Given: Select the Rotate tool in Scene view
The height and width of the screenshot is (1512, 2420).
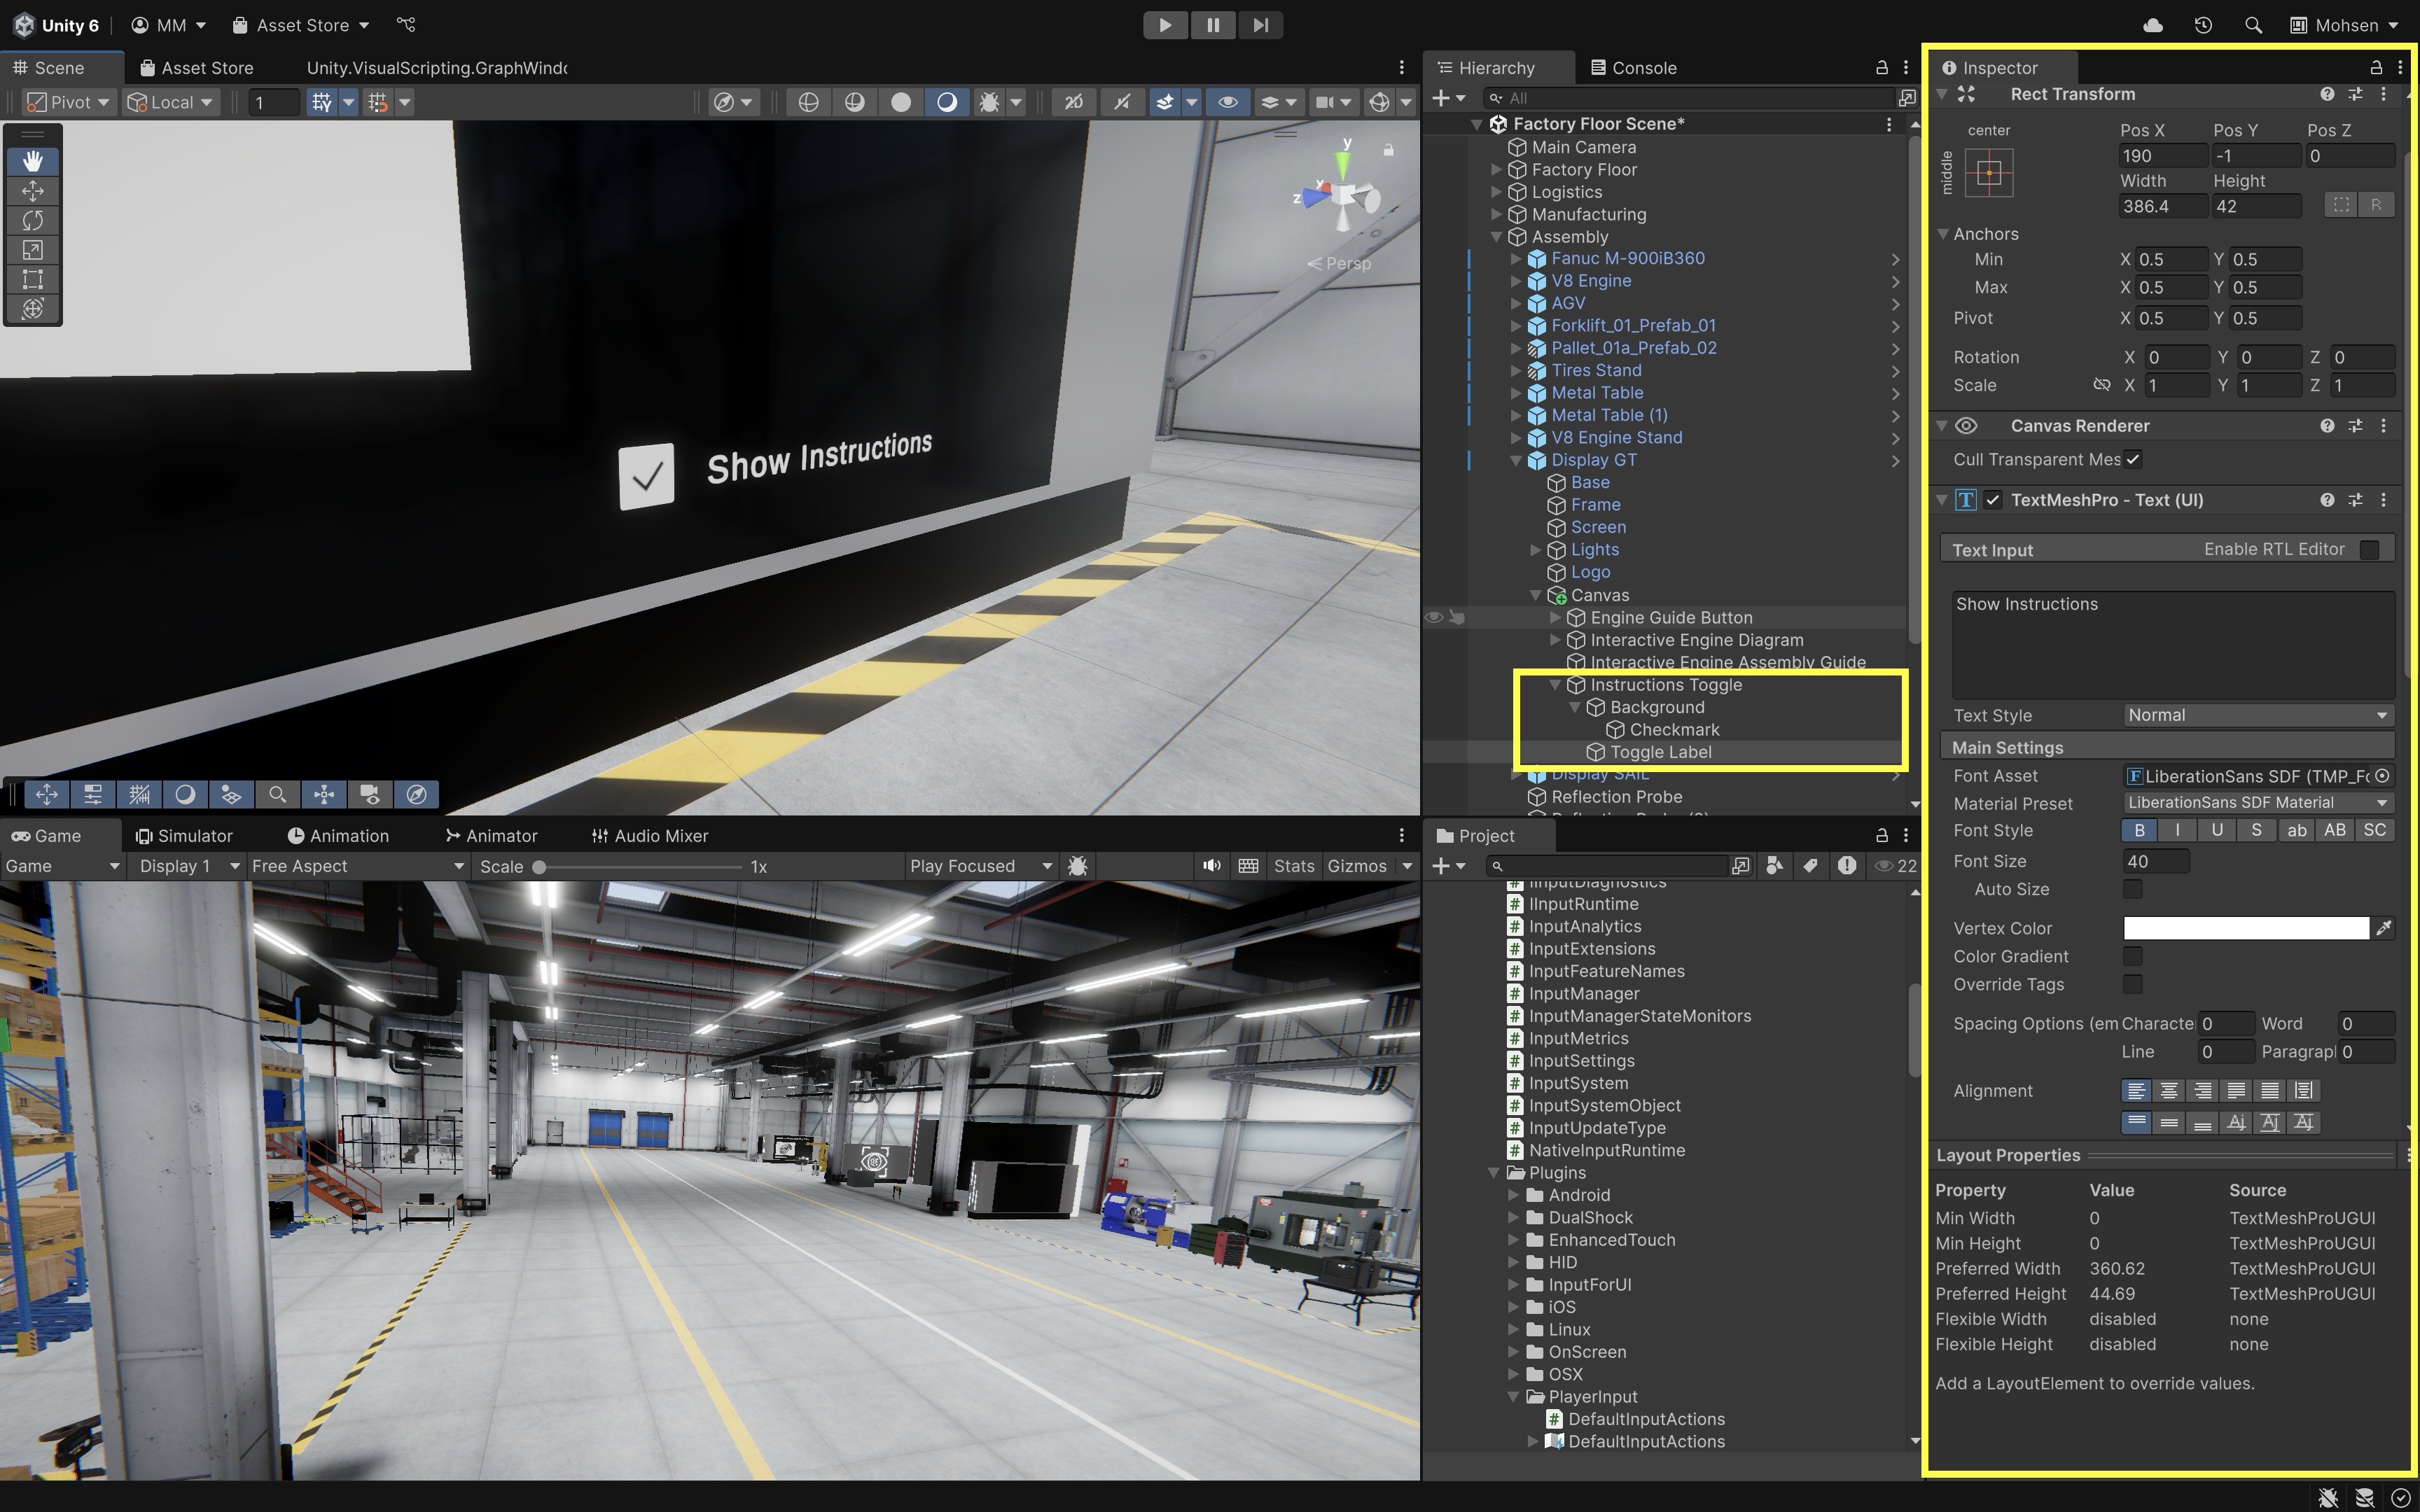Looking at the screenshot, I should [x=33, y=220].
